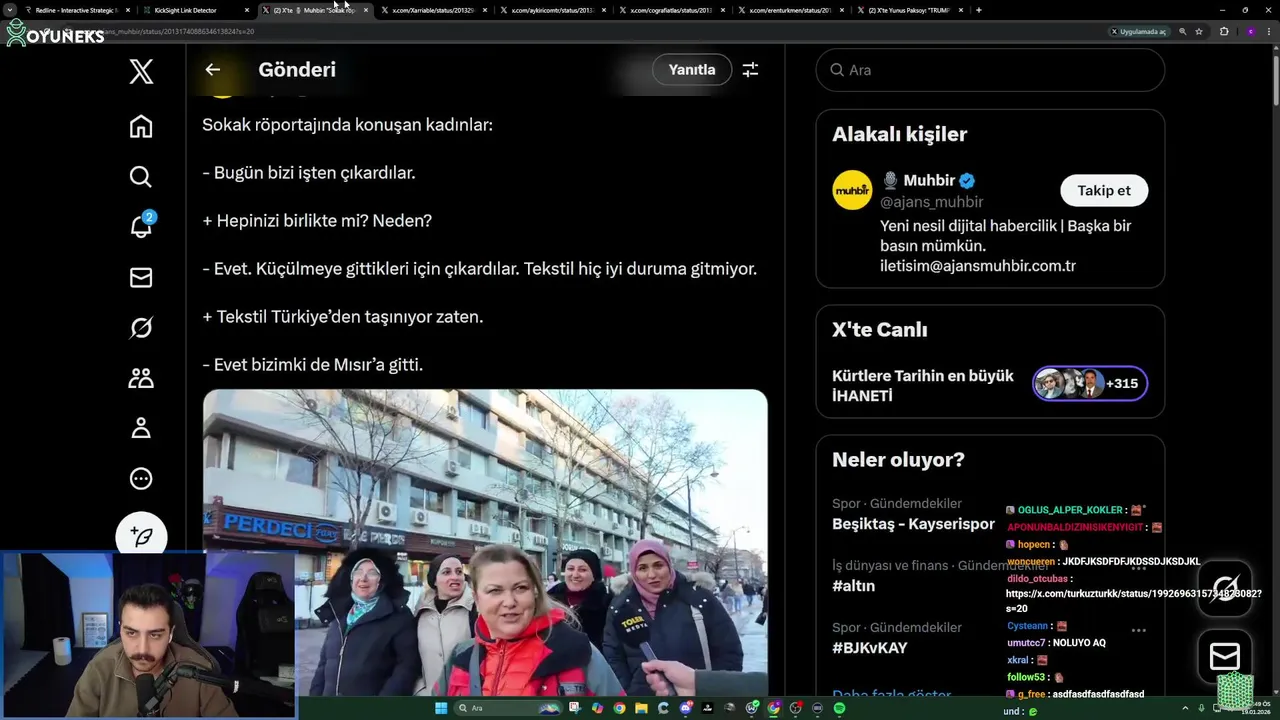The image size is (1280, 720).
Task: Open browser three-dot menu
Action: [x=1268, y=32]
